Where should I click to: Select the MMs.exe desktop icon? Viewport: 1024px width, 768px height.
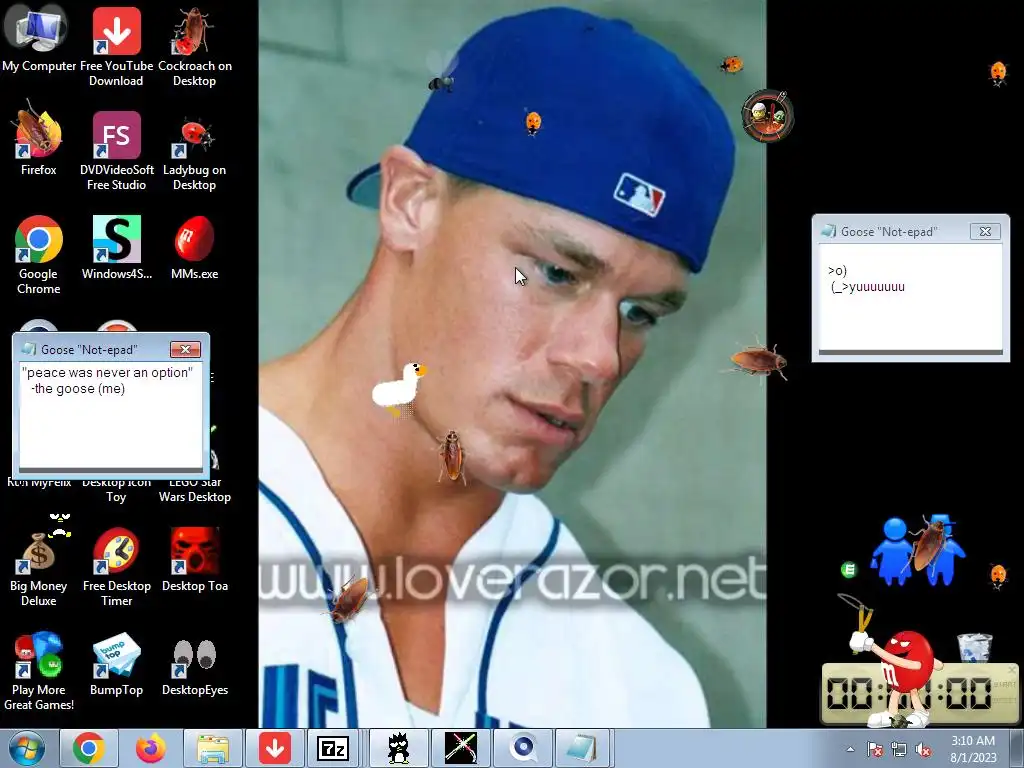coord(194,248)
